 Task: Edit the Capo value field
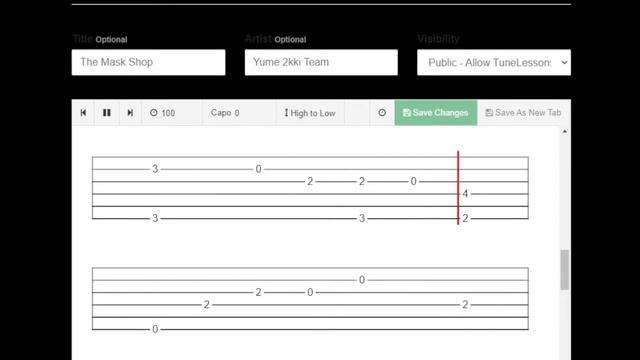(237, 113)
